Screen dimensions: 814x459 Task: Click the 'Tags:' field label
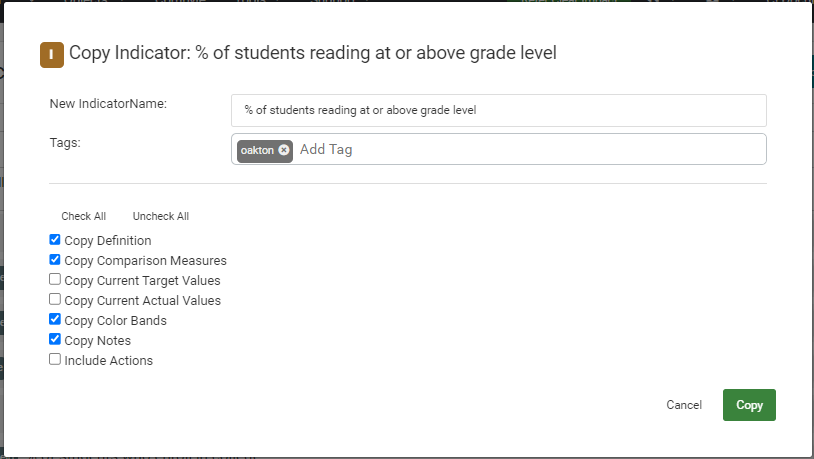click(x=65, y=143)
